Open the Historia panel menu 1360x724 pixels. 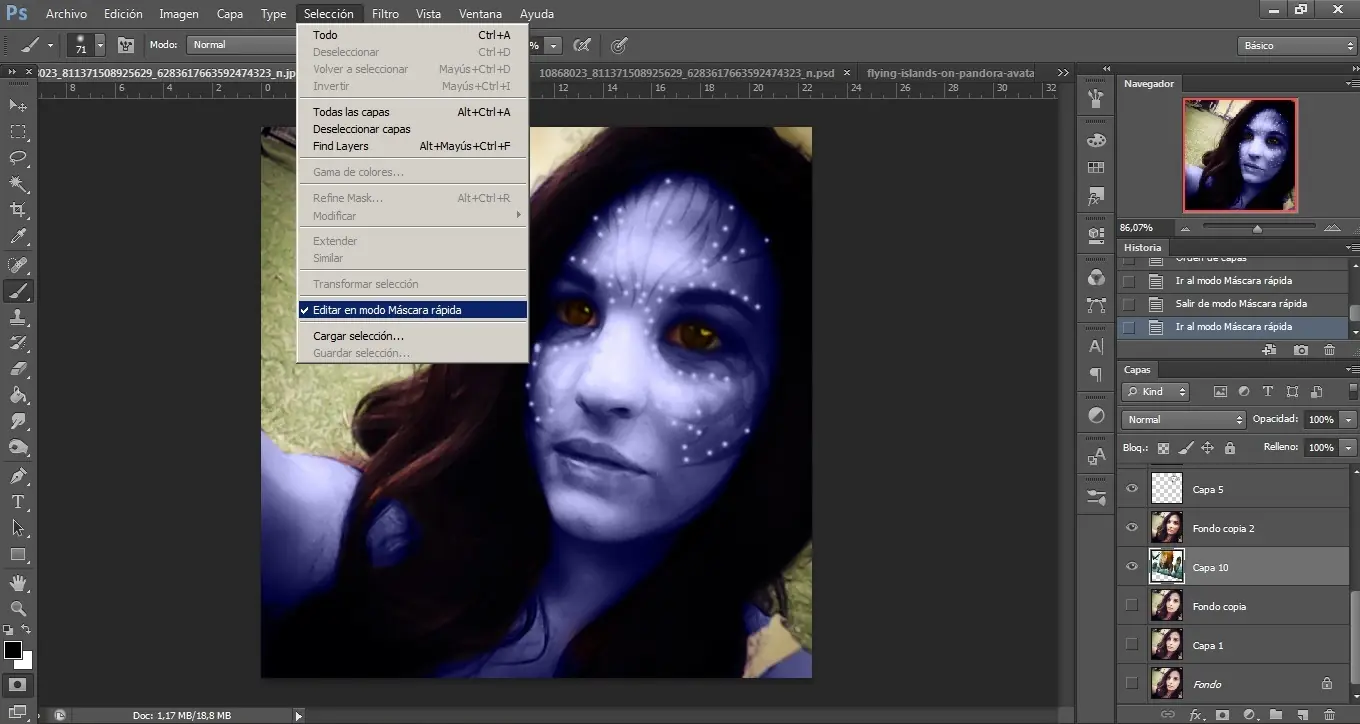pos(1351,248)
